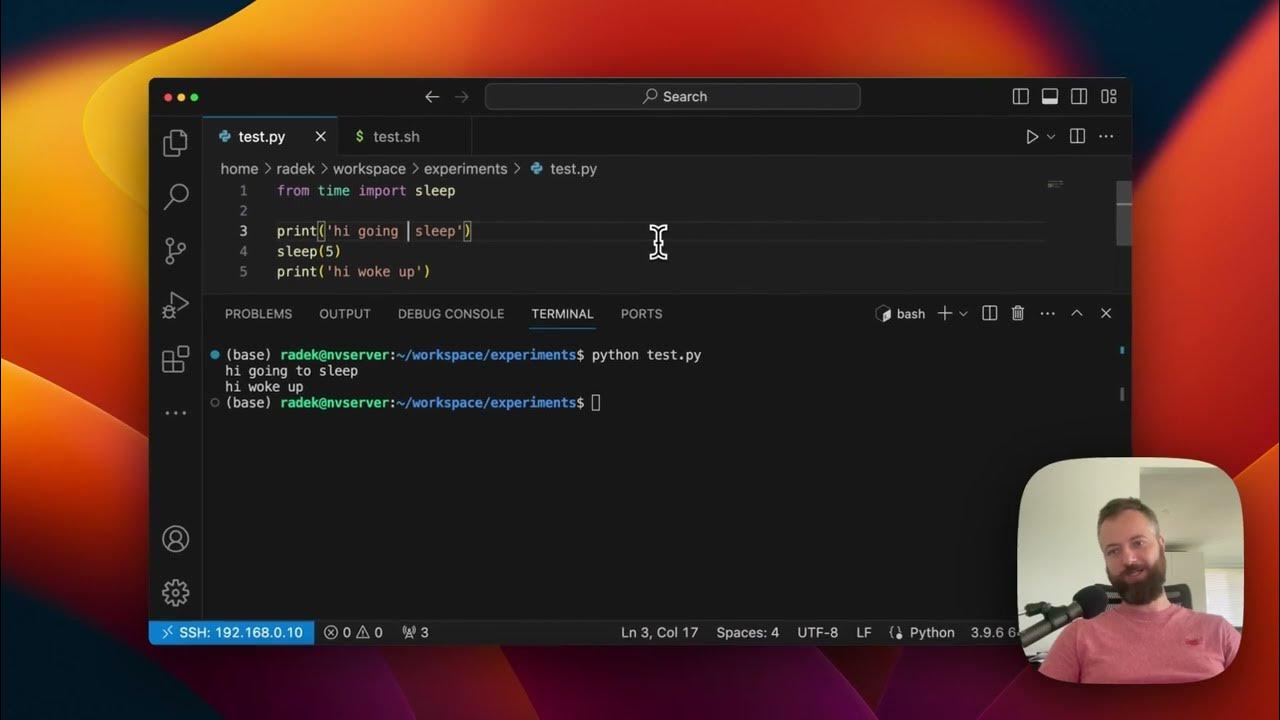
Task: Open the Source Control view
Action: [175, 251]
